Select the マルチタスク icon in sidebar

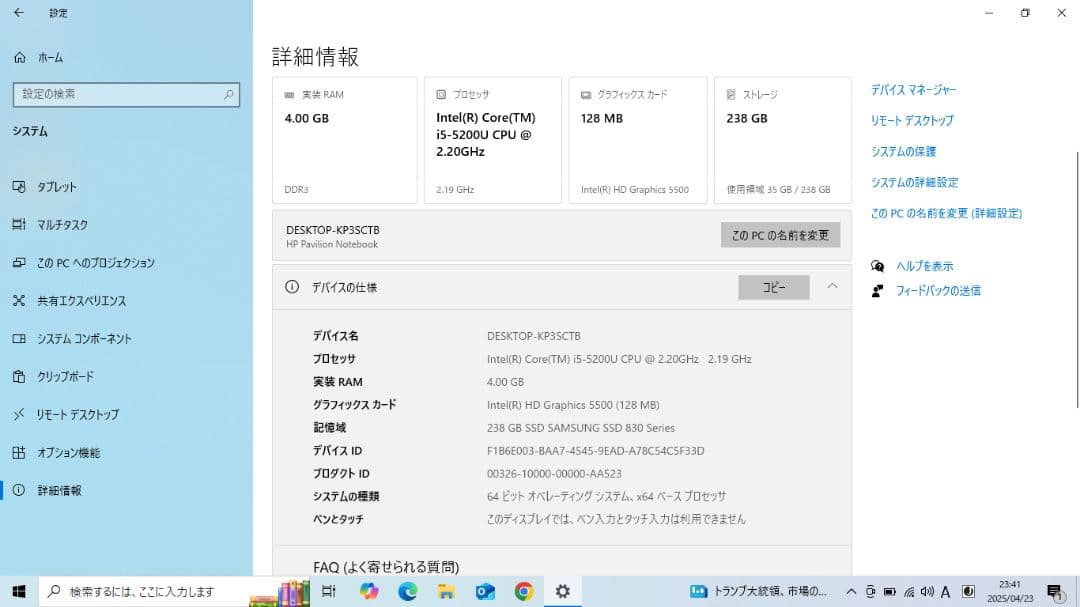[18, 225]
